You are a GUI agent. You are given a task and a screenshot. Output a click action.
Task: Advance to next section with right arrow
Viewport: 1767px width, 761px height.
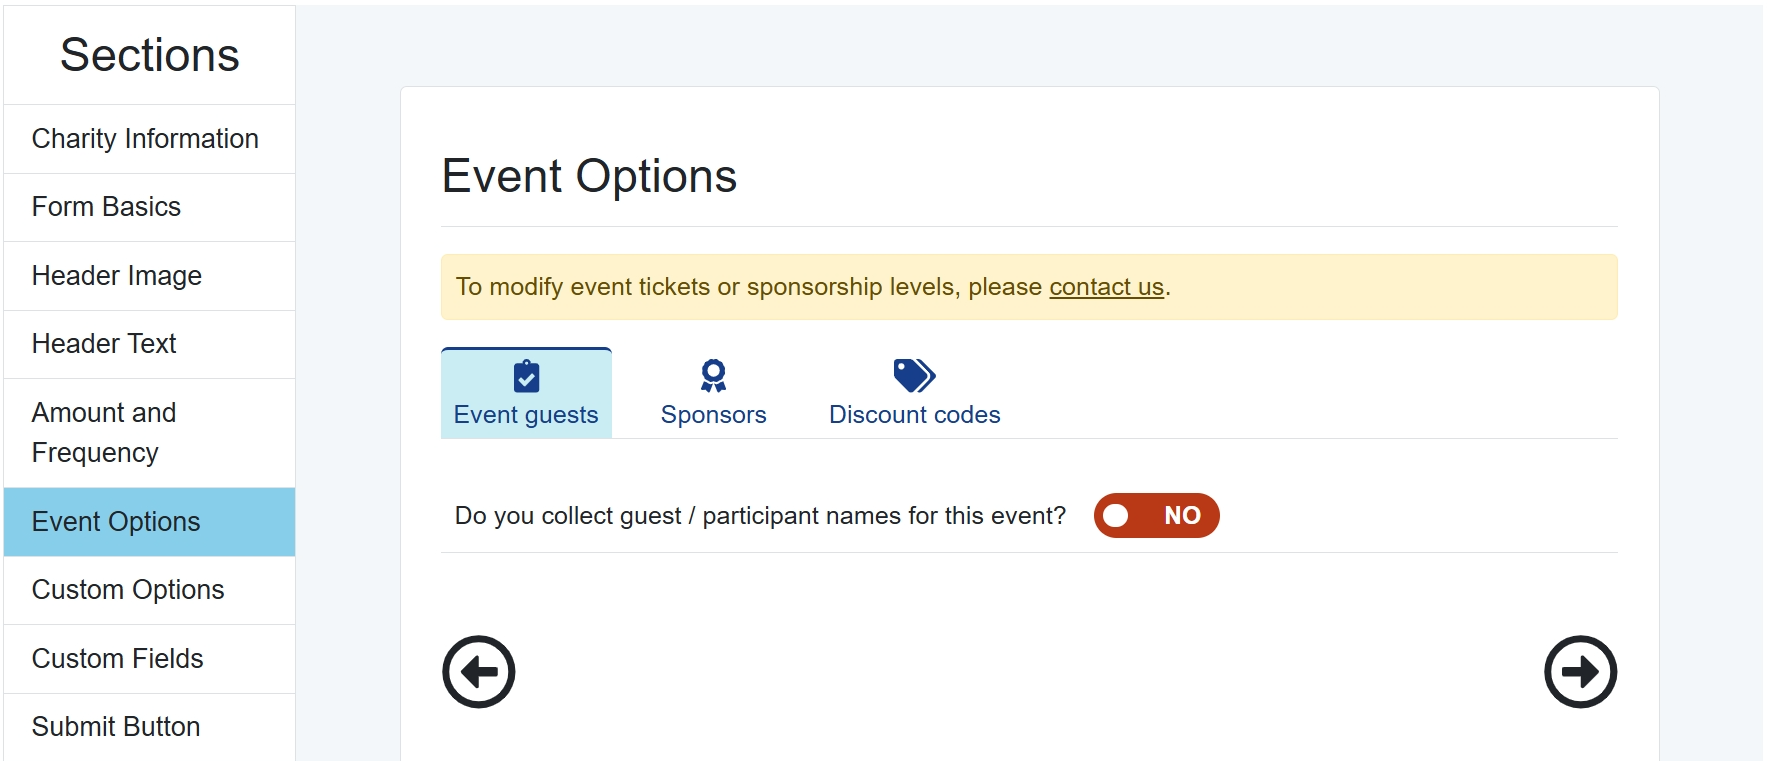coord(1580,672)
